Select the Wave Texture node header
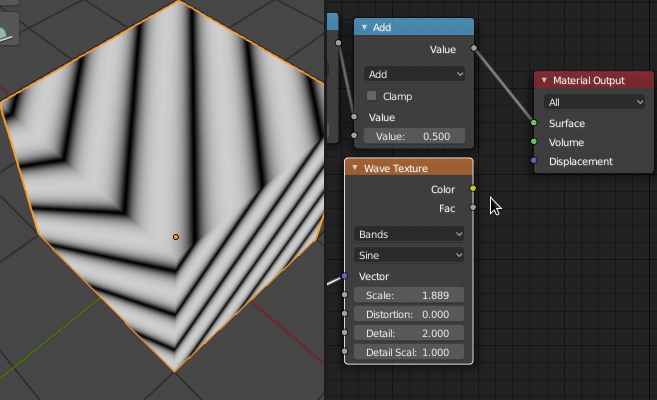 tap(409, 168)
